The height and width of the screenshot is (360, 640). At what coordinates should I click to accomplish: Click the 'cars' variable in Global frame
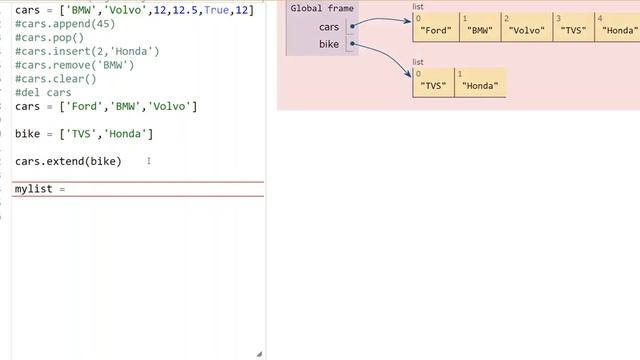(x=329, y=27)
